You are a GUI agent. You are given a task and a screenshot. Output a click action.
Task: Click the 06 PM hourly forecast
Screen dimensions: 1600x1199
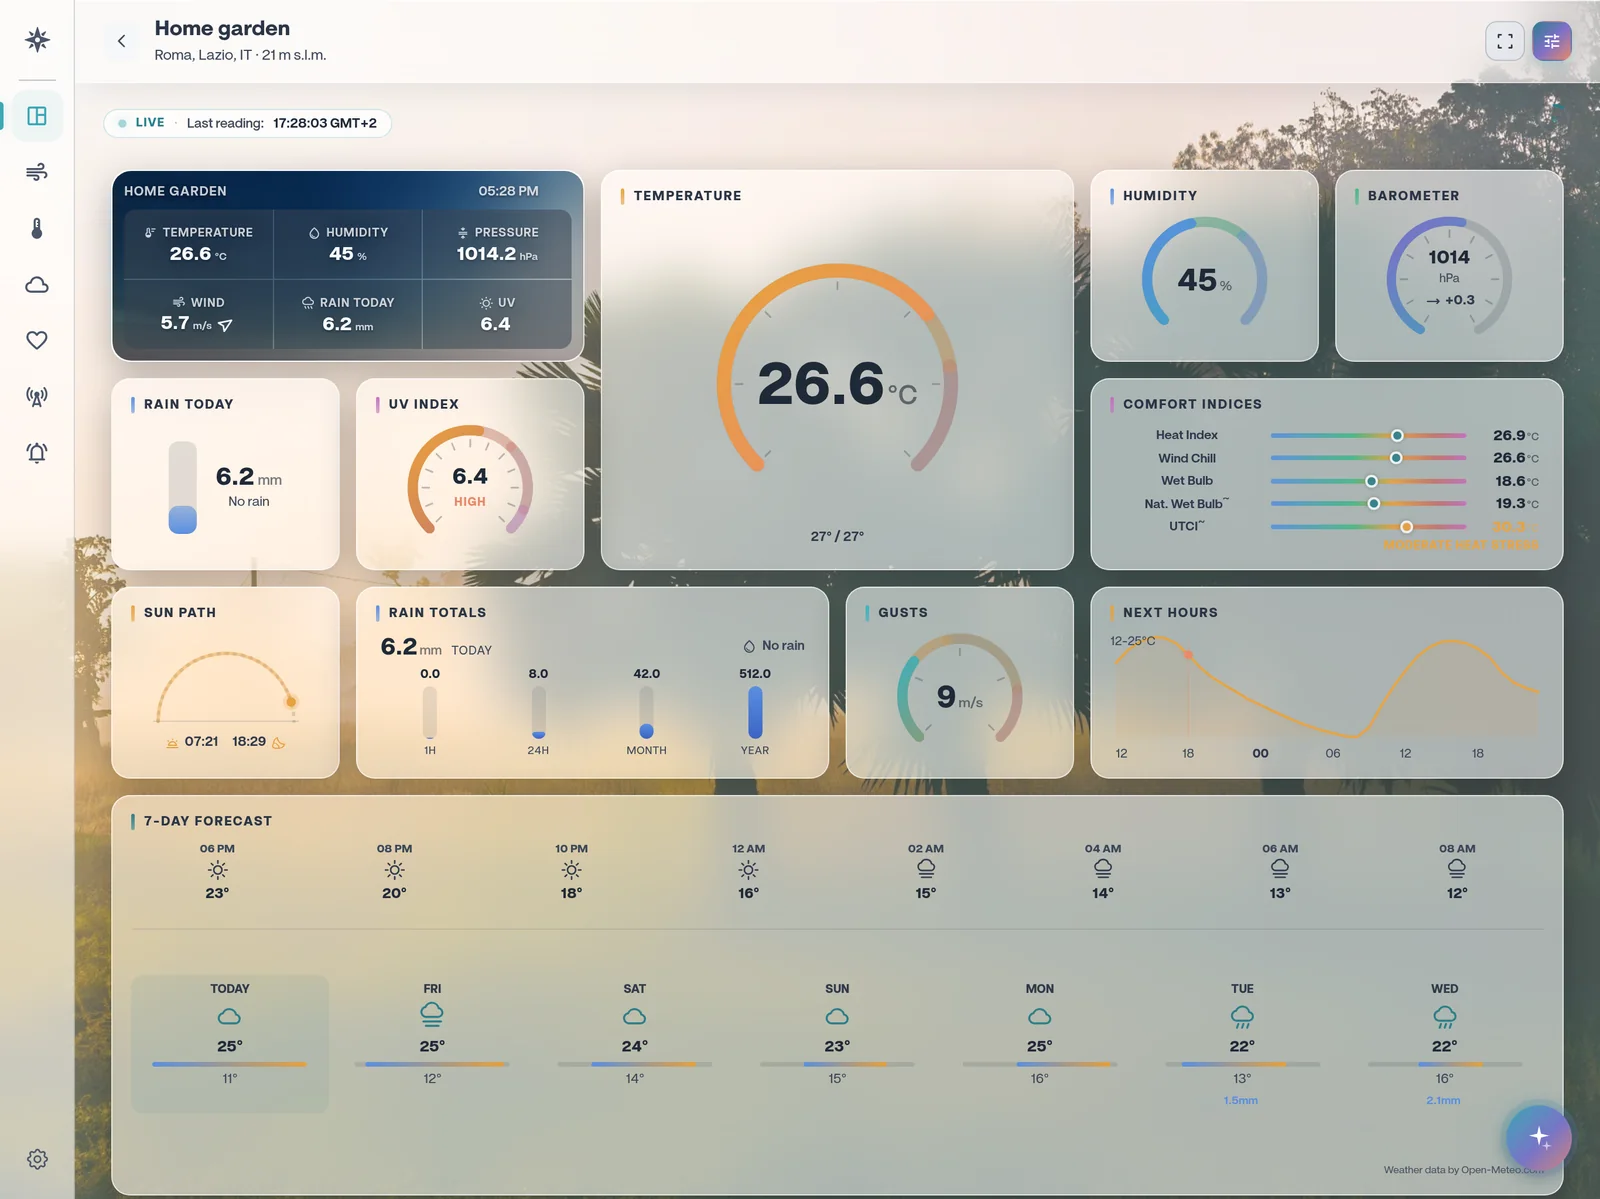click(x=217, y=872)
